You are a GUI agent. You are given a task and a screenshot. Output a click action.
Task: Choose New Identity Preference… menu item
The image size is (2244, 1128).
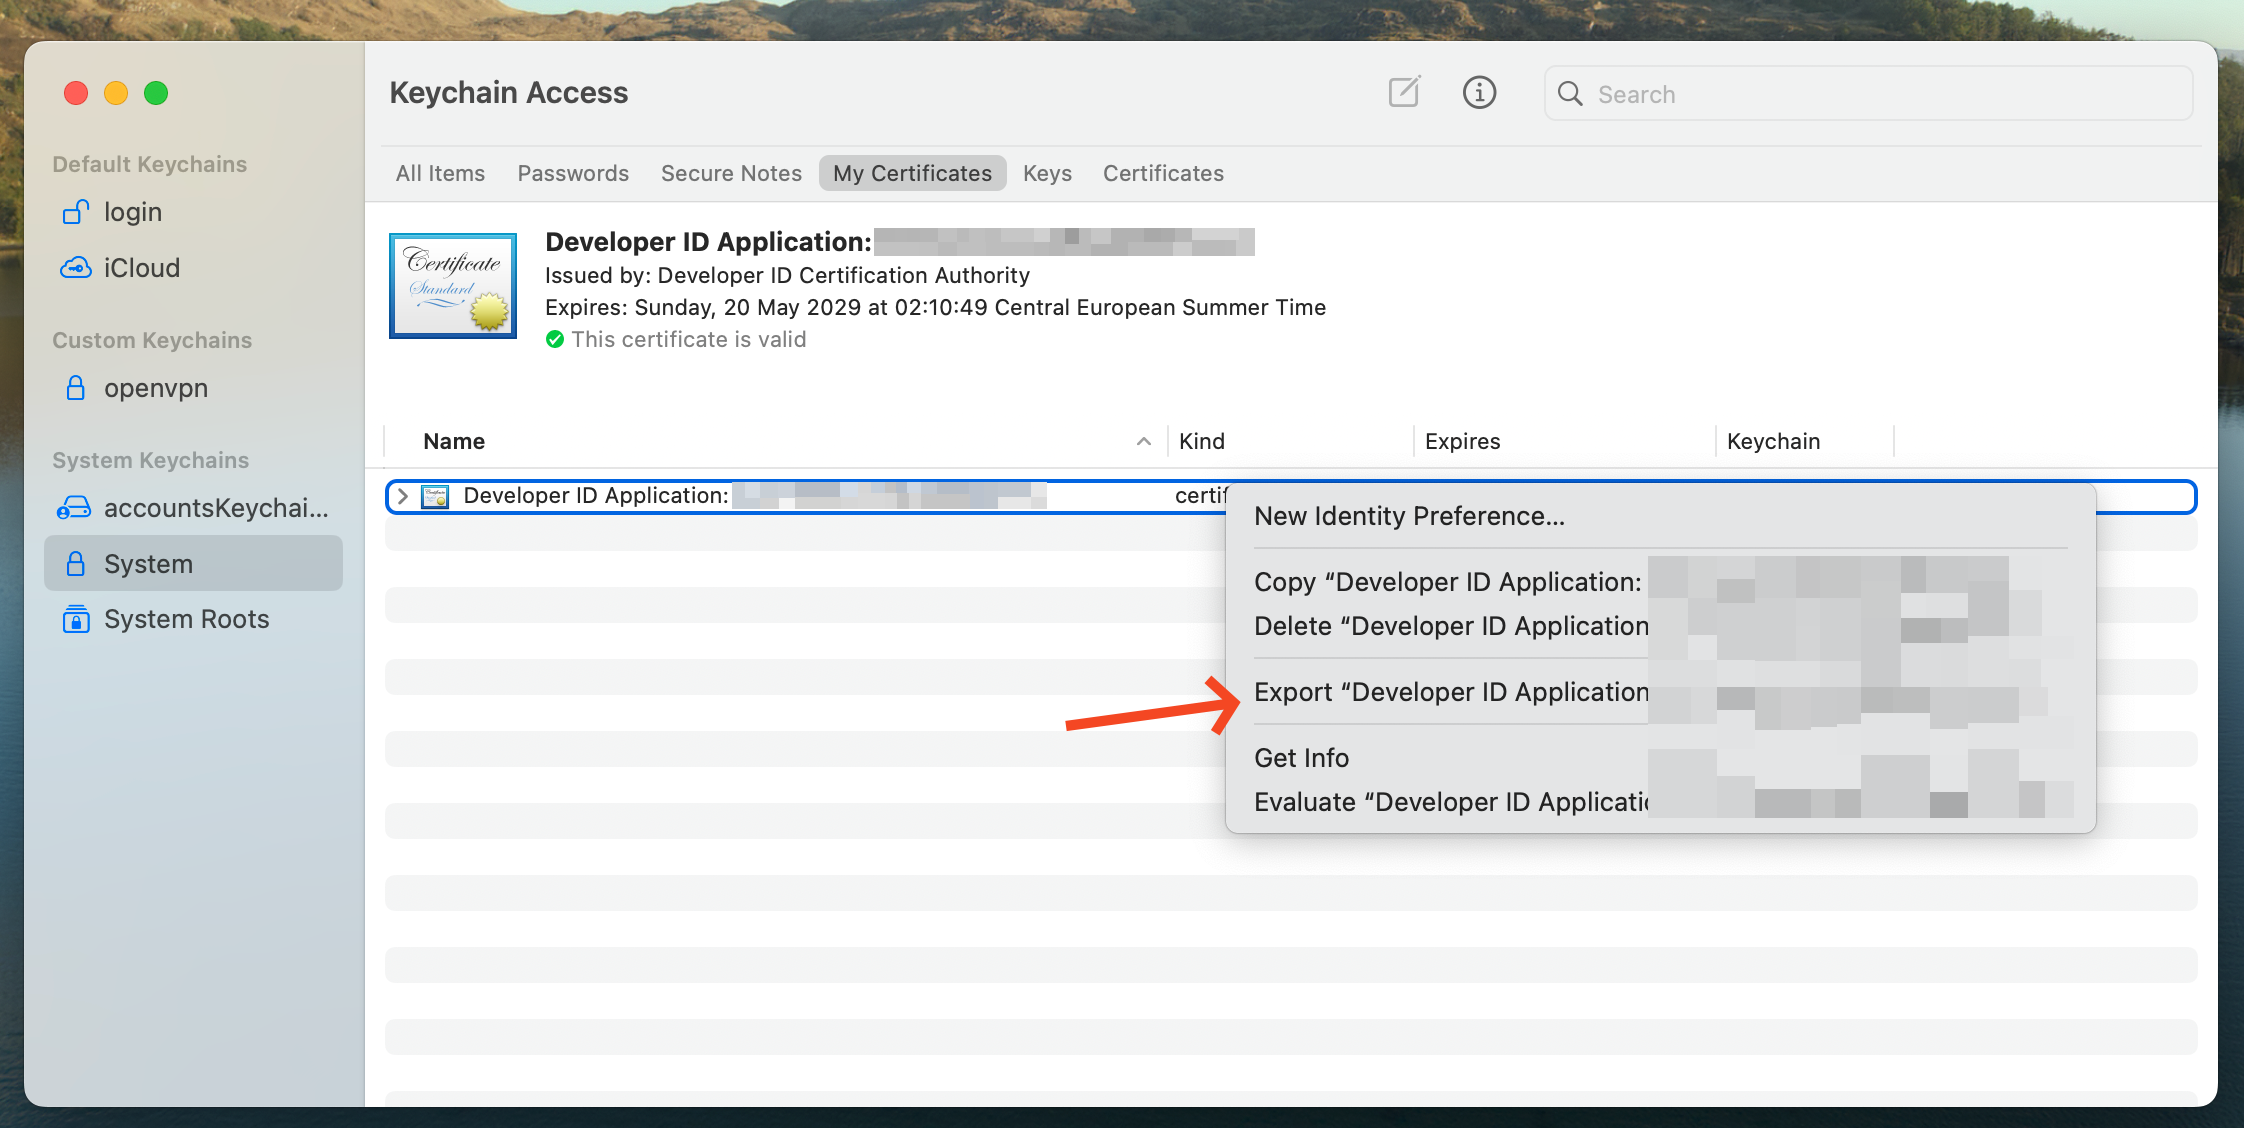pyautogui.click(x=1660, y=516)
